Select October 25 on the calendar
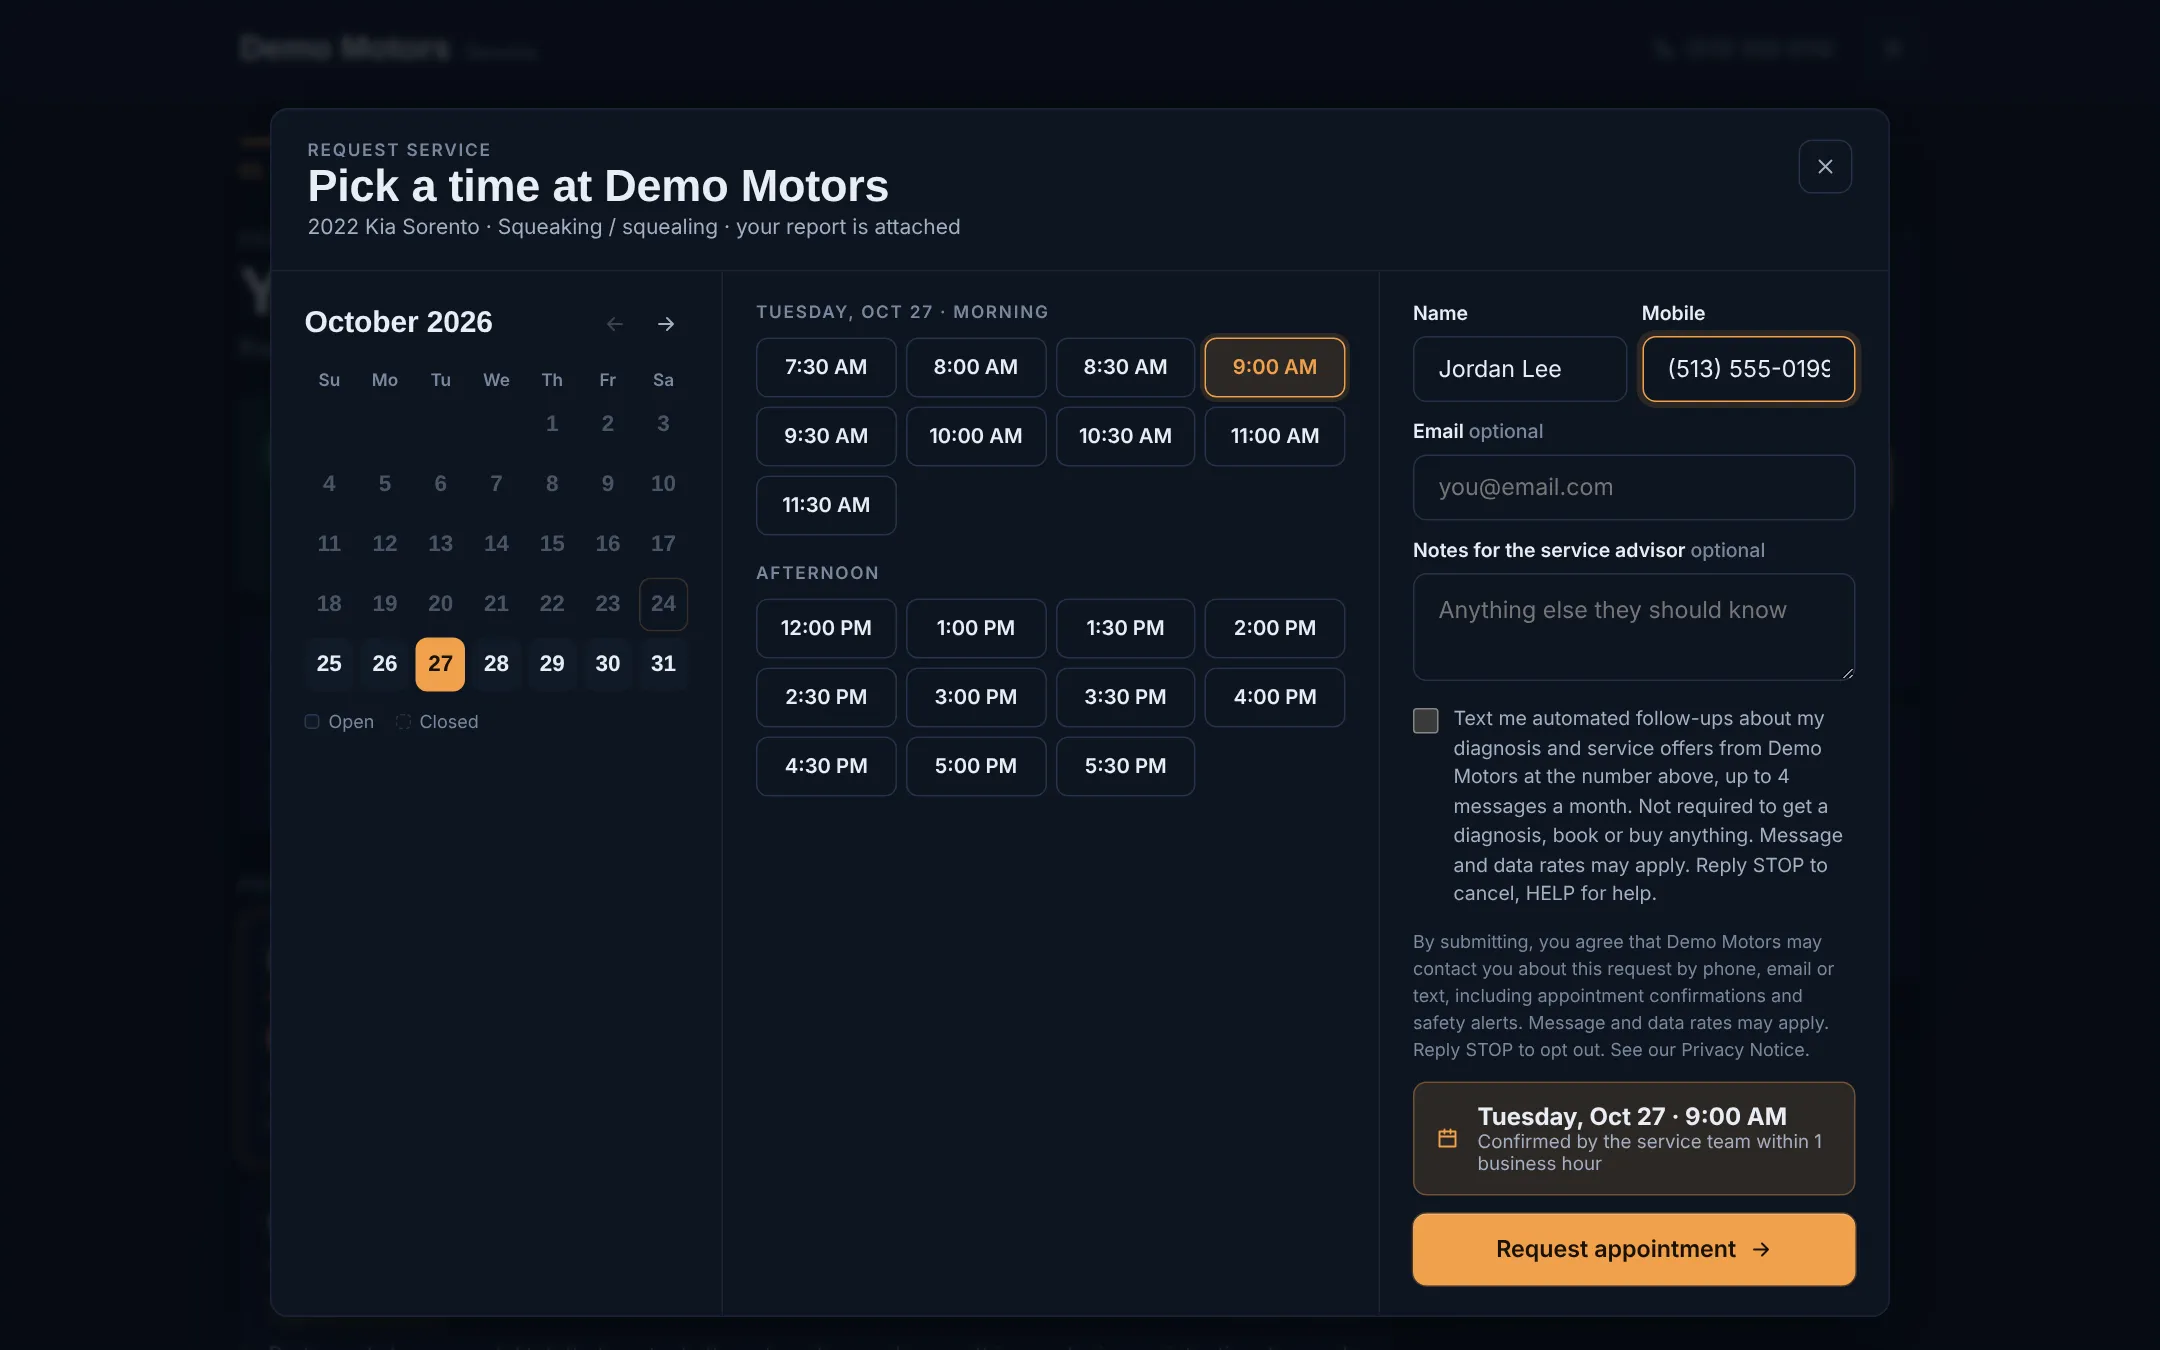The image size is (2160, 1350). [x=329, y=663]
